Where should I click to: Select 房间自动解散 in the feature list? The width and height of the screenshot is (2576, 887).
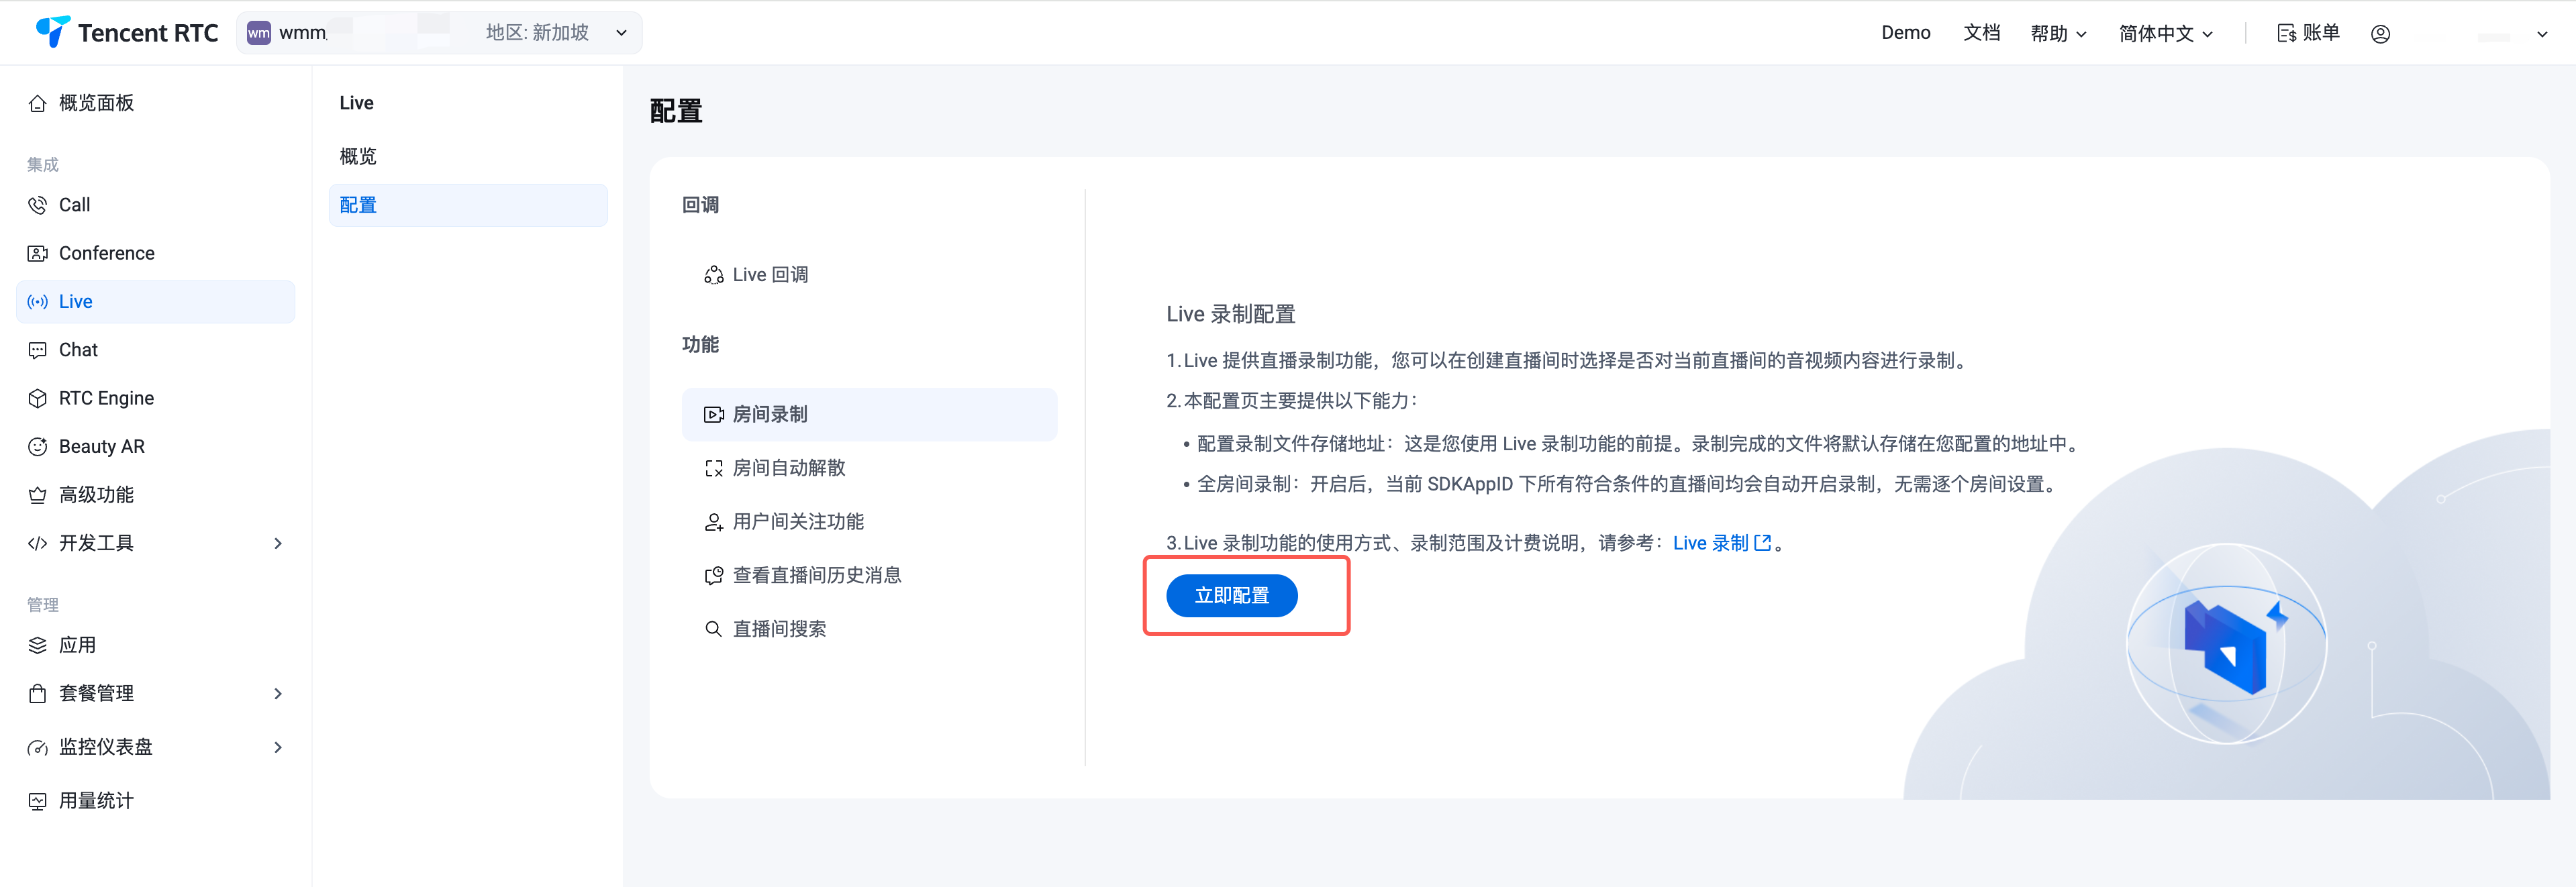point(788,468)
